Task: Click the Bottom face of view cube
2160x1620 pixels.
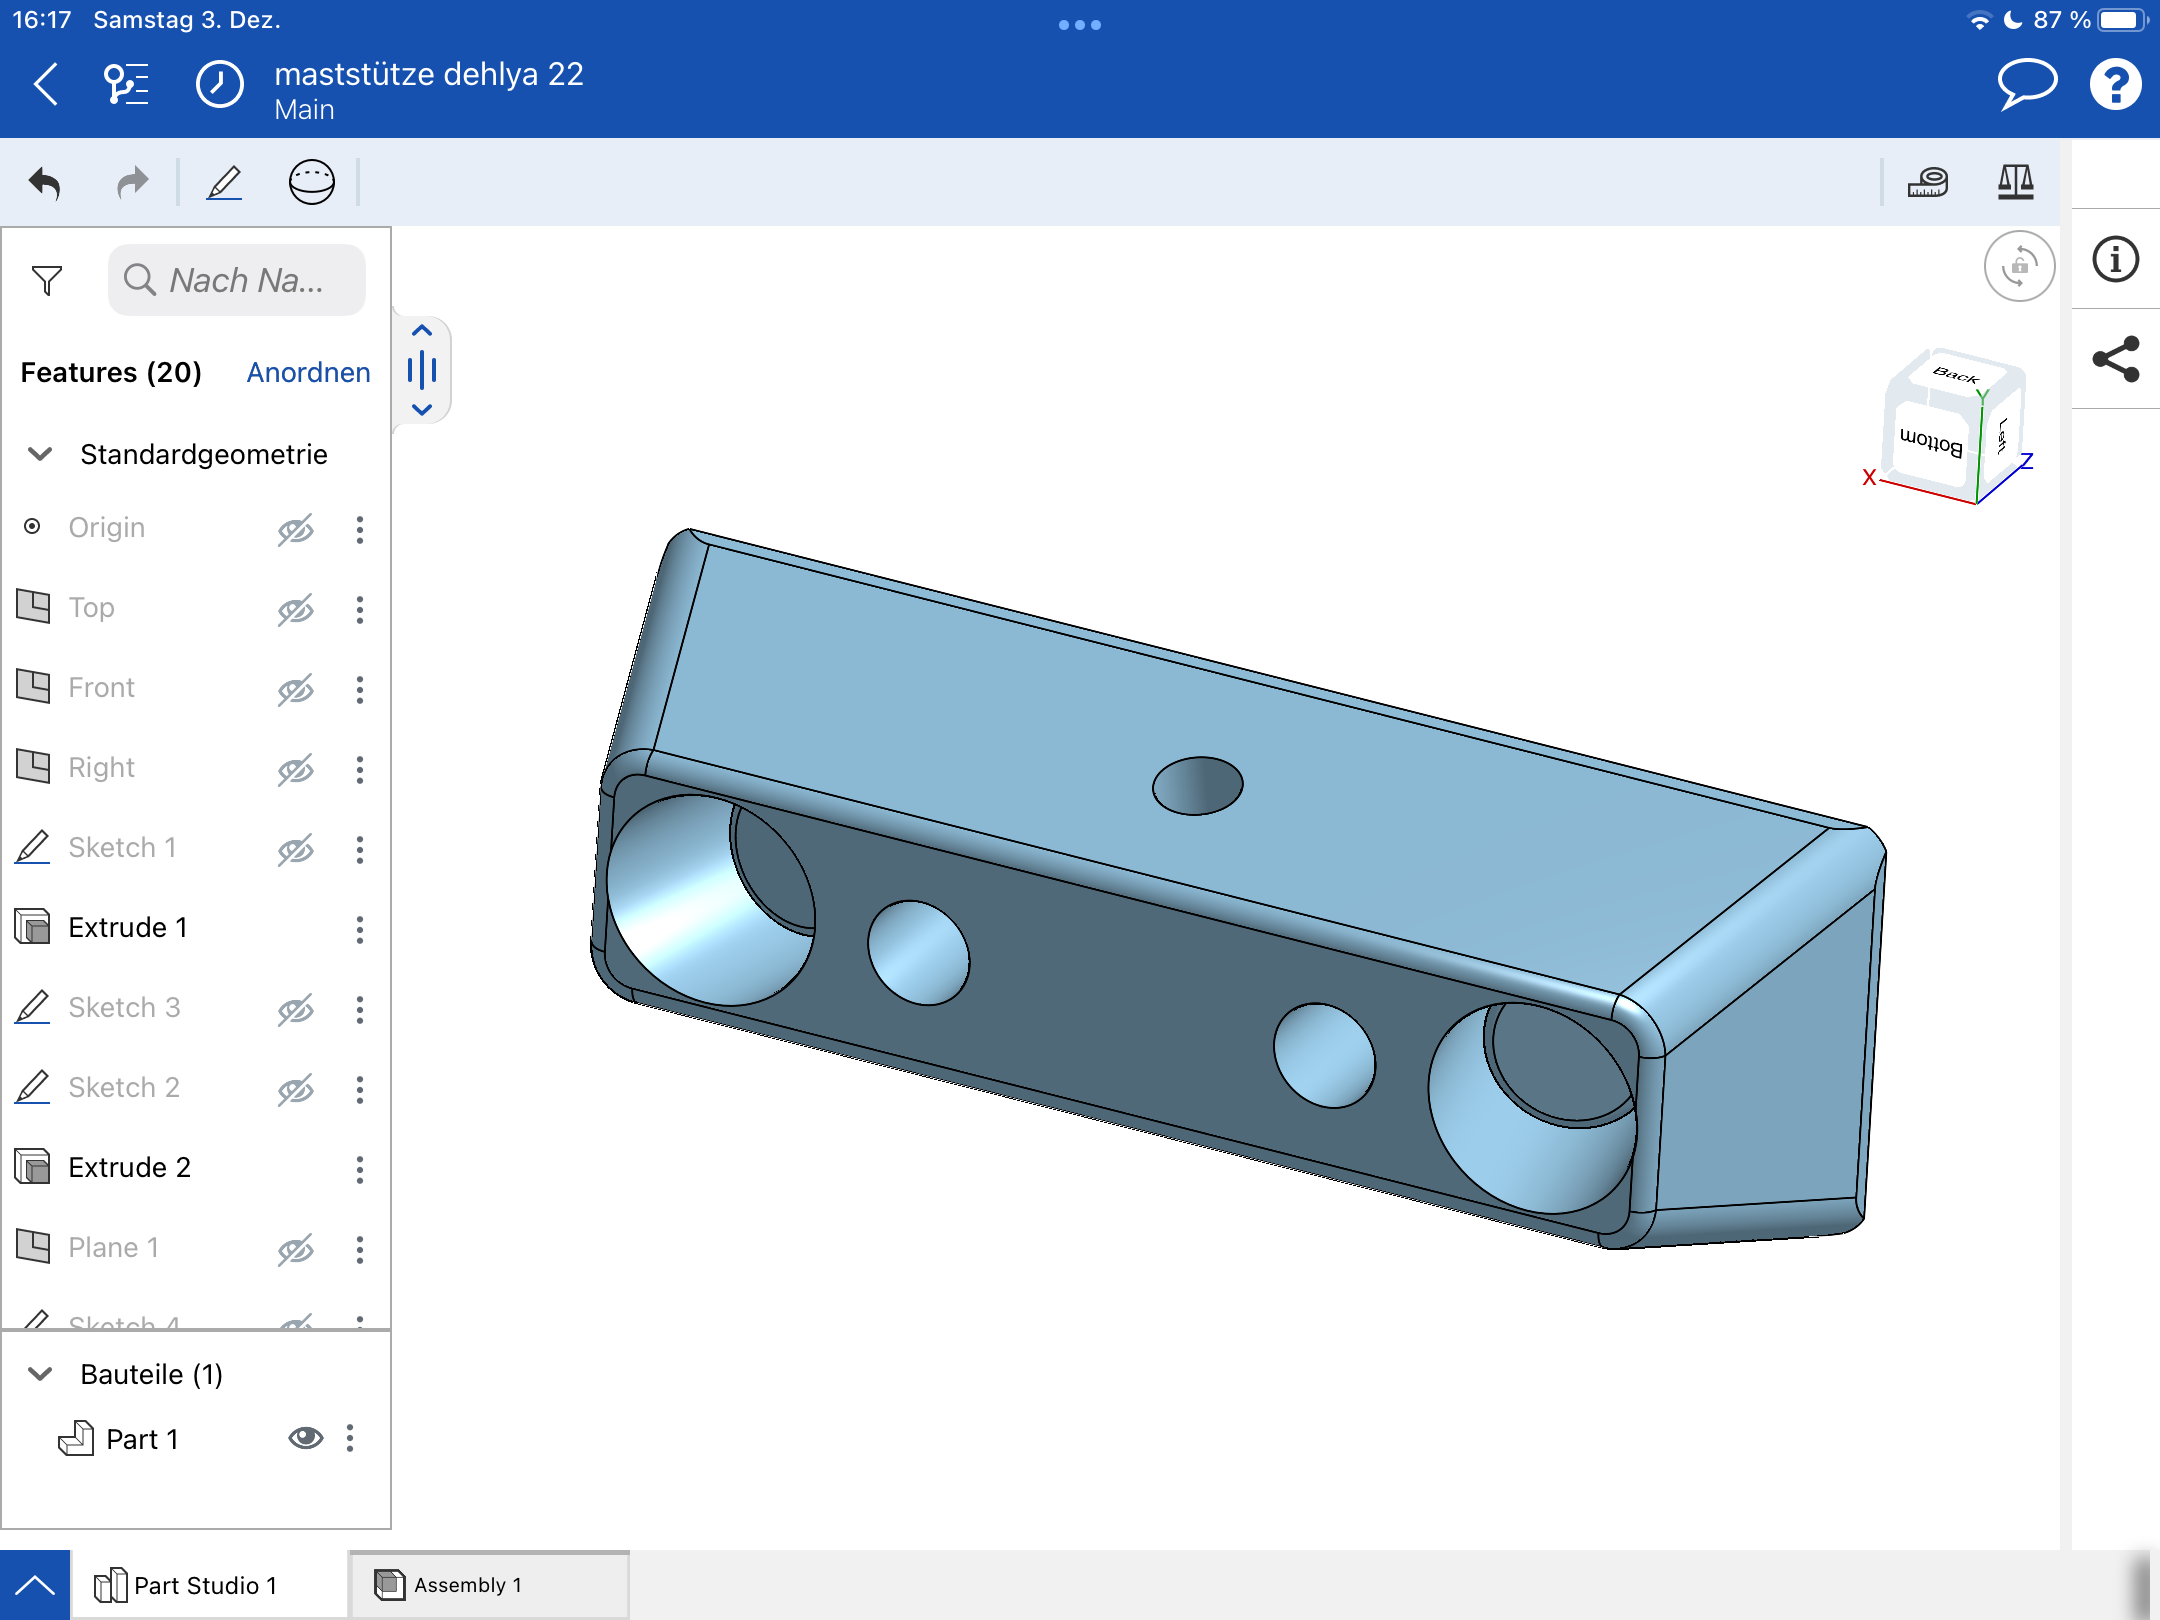Action: (1931, 441)
